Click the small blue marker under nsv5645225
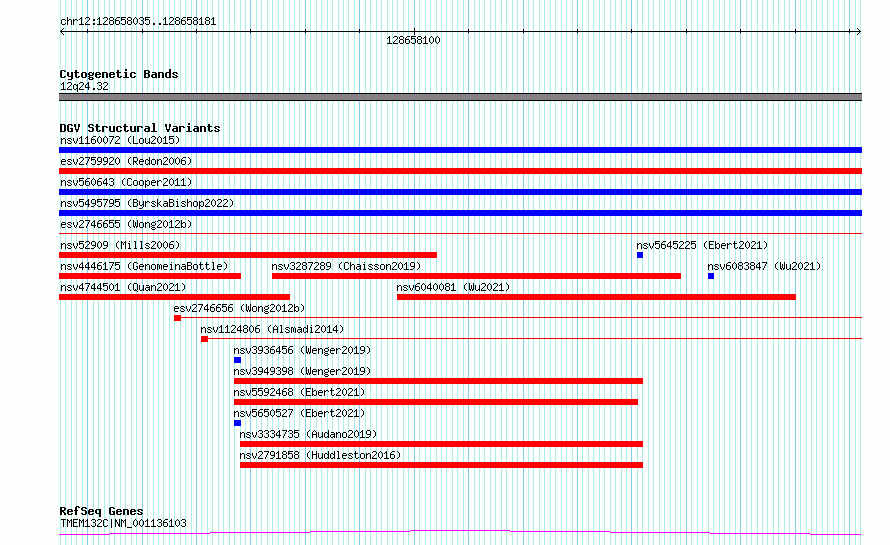 (640, 255)
